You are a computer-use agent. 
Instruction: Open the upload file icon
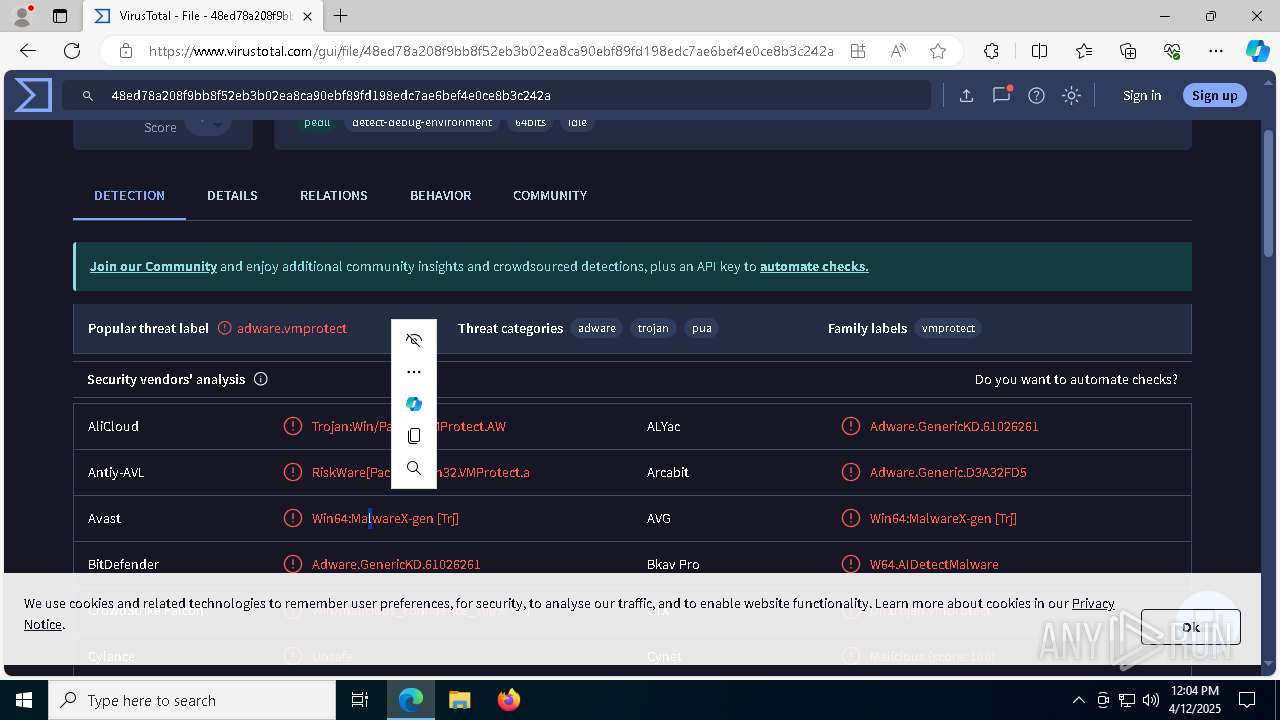click(966, 96)
